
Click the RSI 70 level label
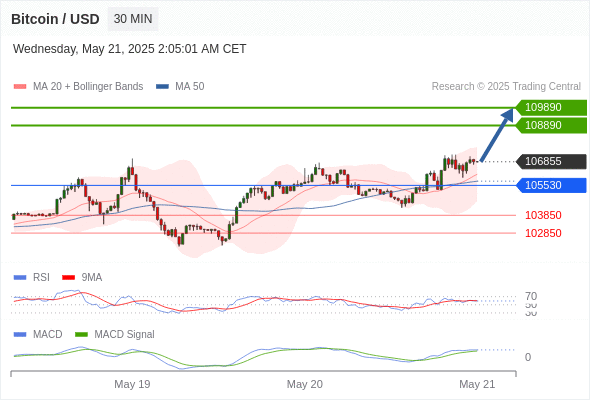pyautogui.click(x=531, y=296)
